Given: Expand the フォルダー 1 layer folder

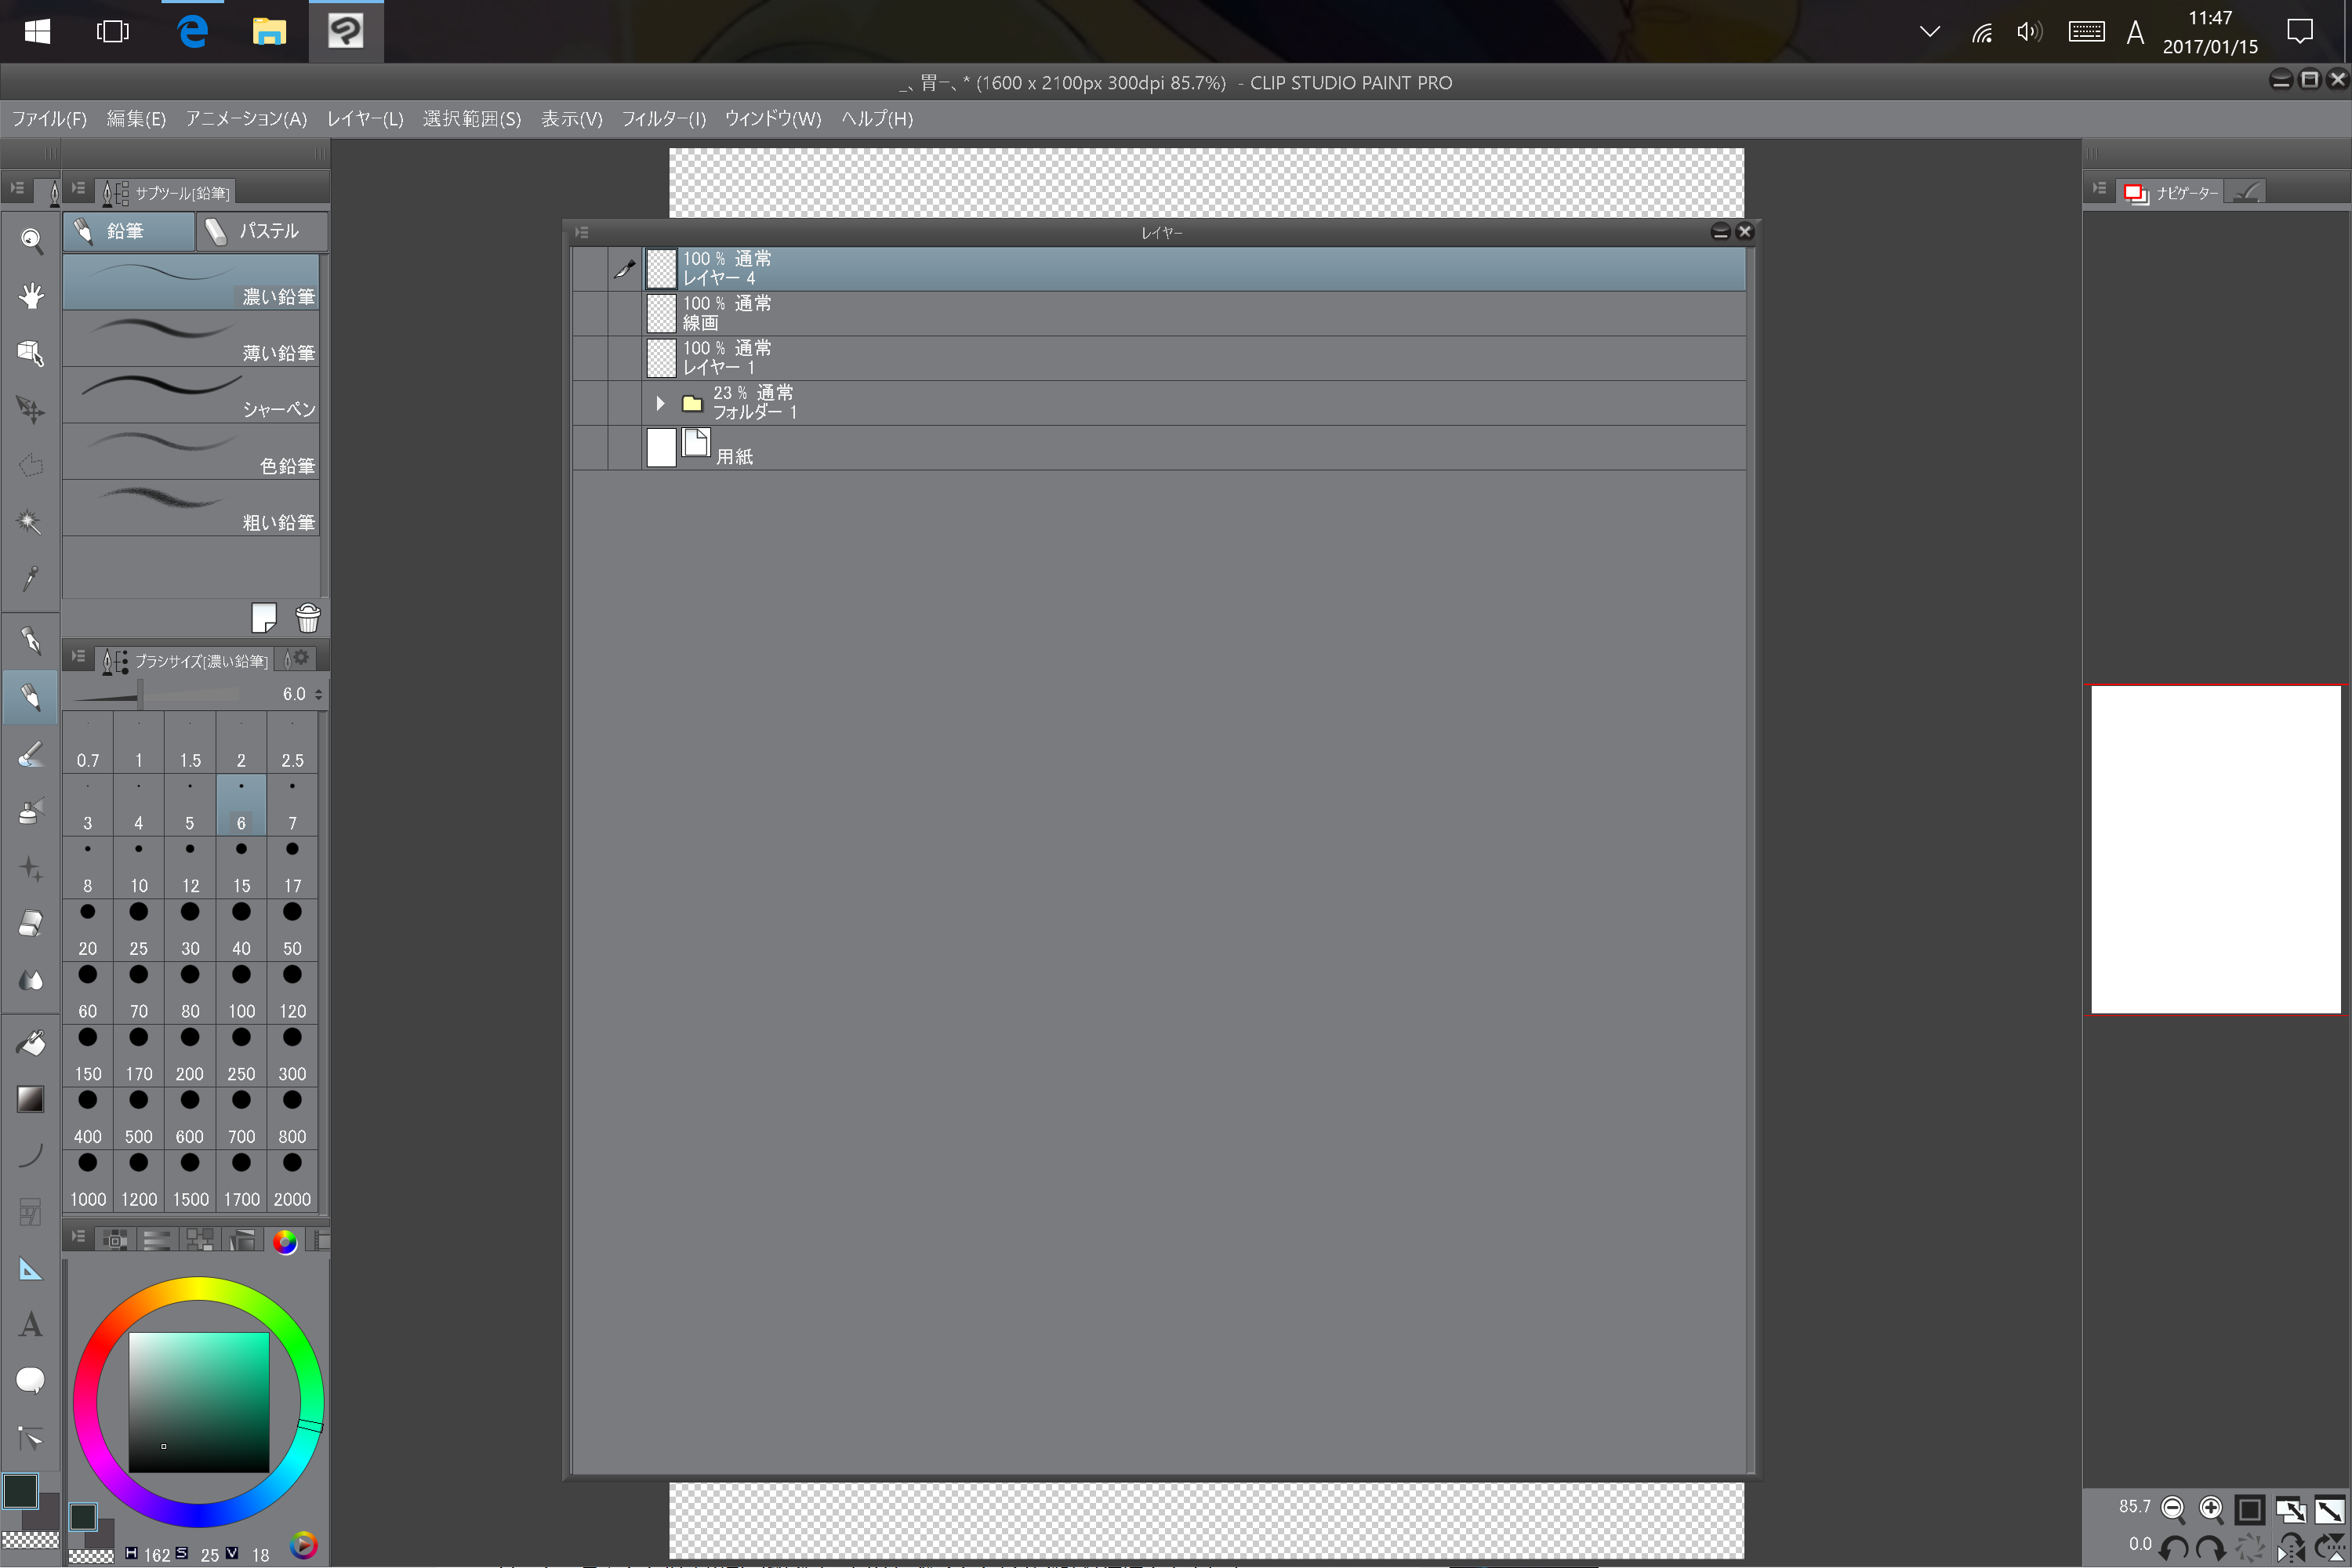Looking at the screenshot, I should pos(660,403).
